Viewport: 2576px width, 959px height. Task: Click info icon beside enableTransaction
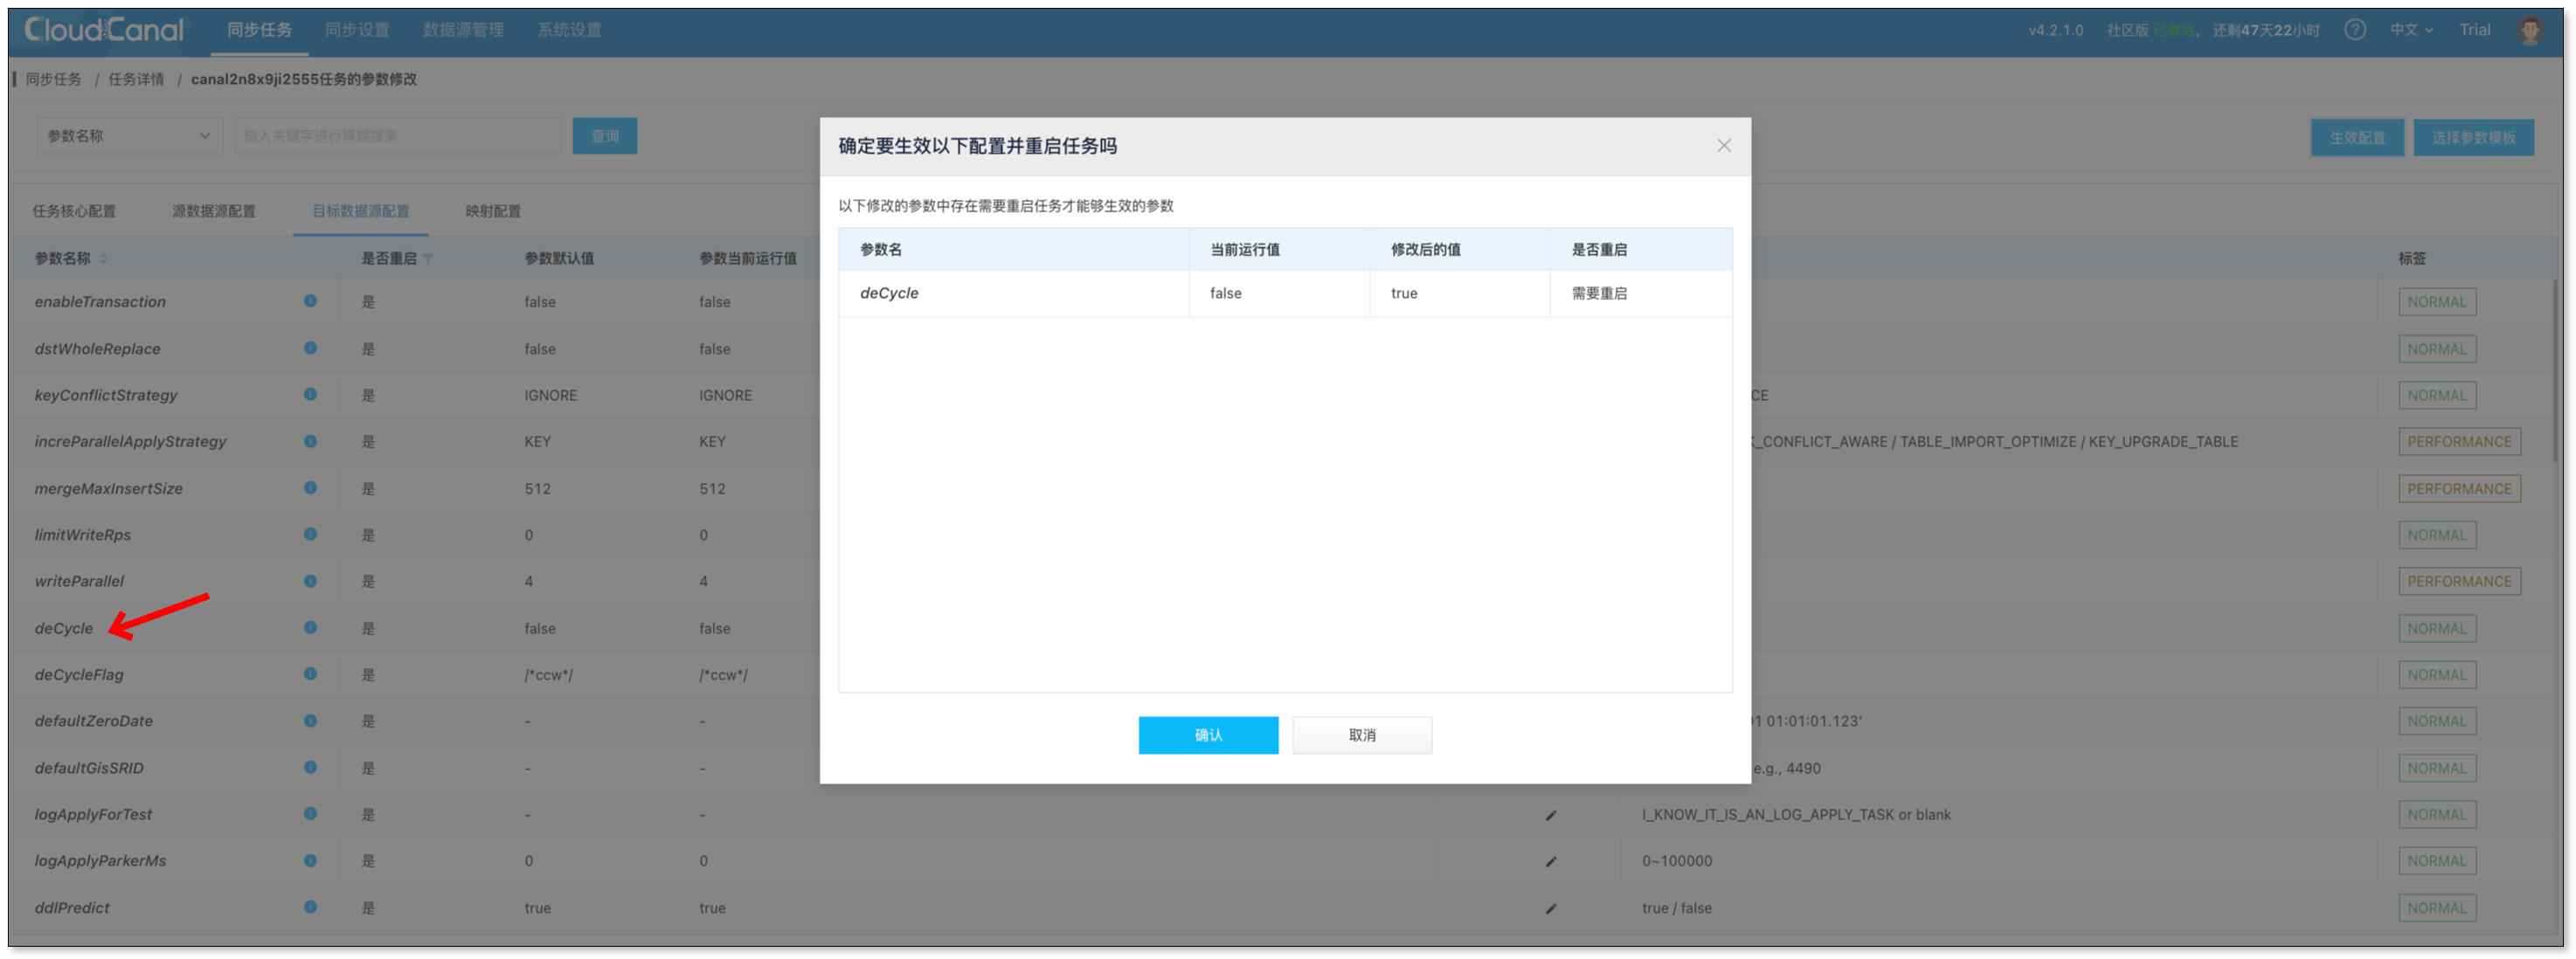tap(310, 300)
